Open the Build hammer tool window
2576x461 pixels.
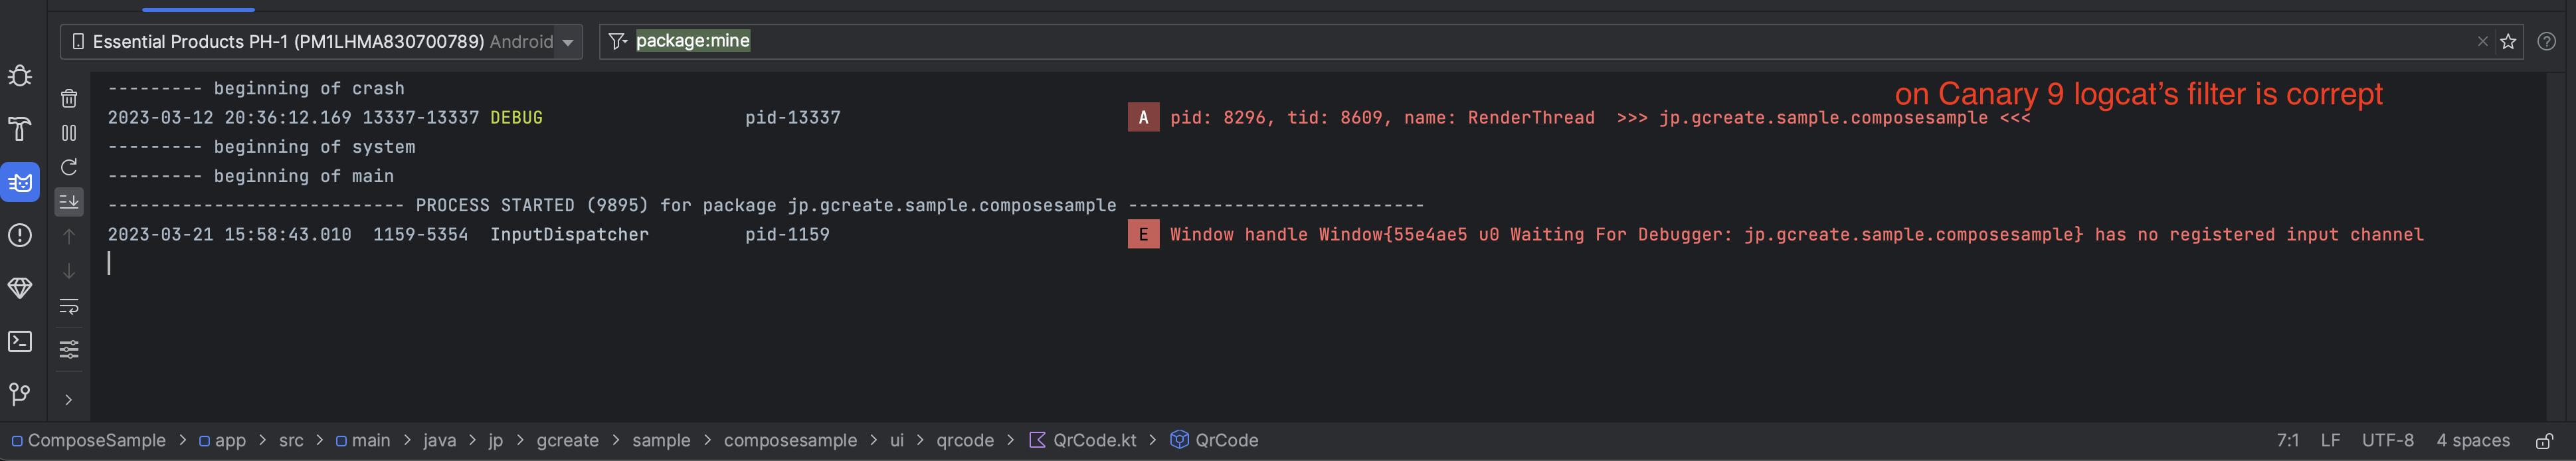[20, 129]
